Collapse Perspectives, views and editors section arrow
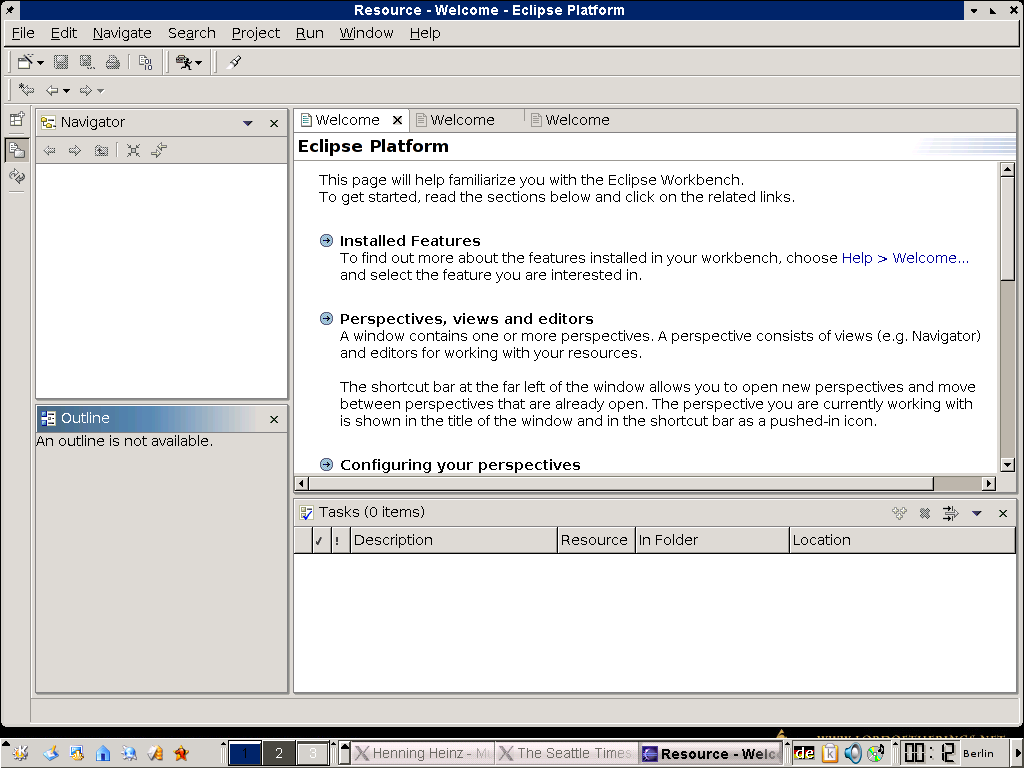1024x768 pixels. (x=327, y=318)
